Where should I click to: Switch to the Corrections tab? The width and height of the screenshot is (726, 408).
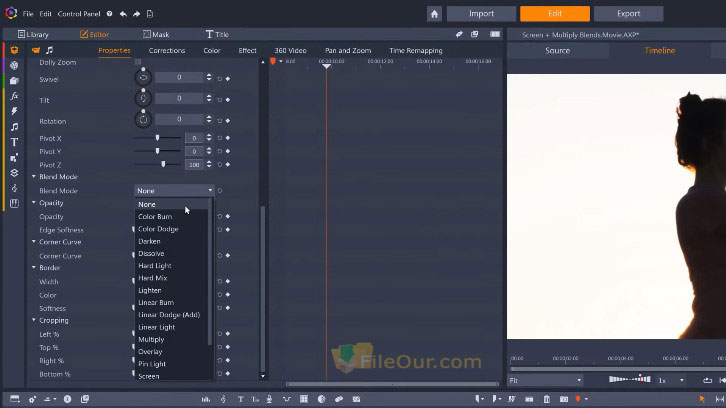[x=167, y=50]
